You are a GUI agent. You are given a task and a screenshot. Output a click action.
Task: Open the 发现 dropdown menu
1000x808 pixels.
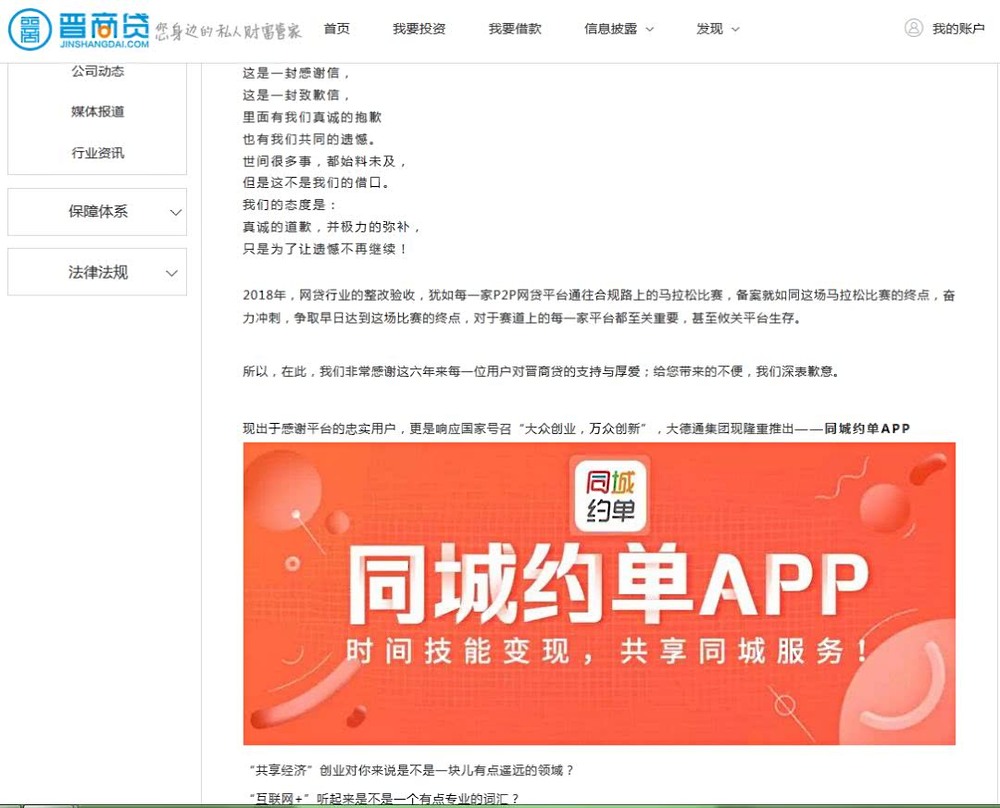713,29
